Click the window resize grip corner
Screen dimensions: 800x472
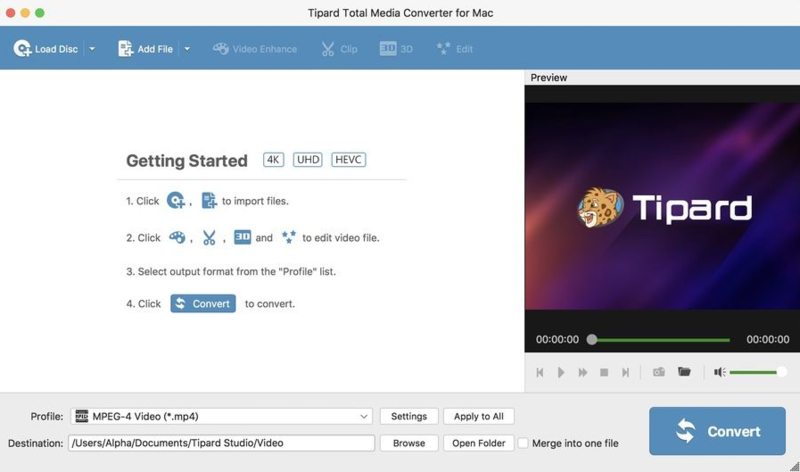point(794,466)
